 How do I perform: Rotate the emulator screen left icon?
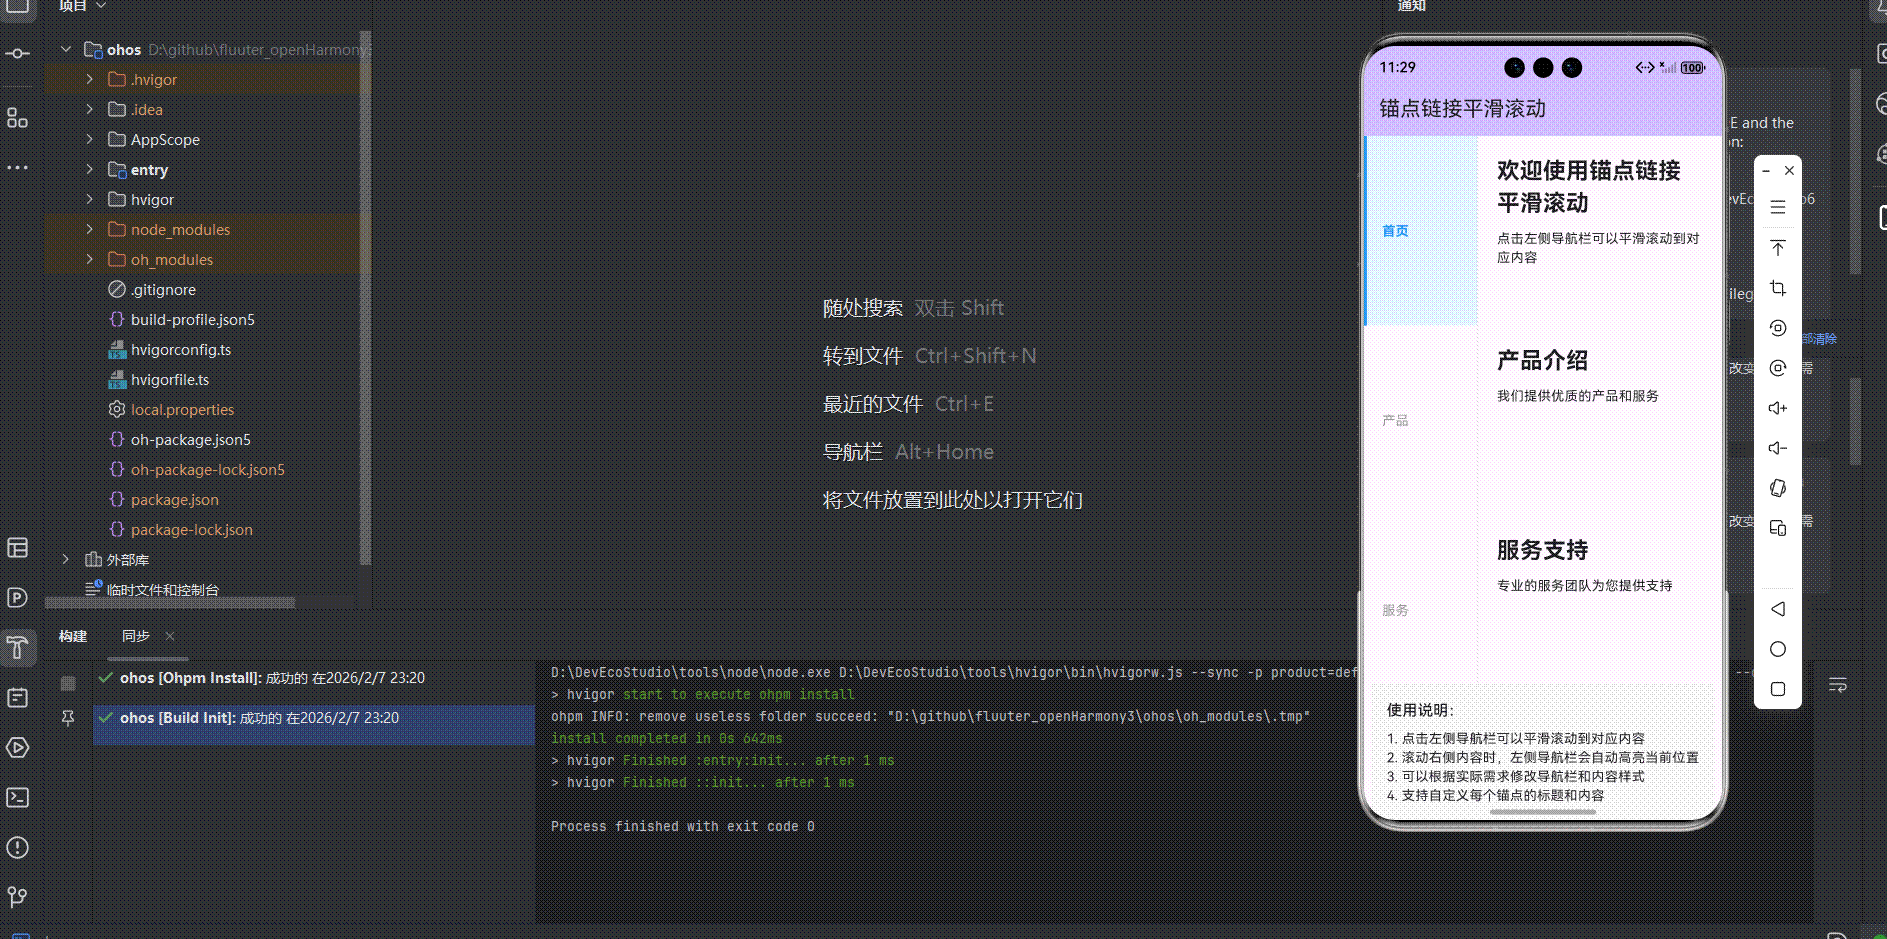pyautogui.click(x=1777, y=328)
